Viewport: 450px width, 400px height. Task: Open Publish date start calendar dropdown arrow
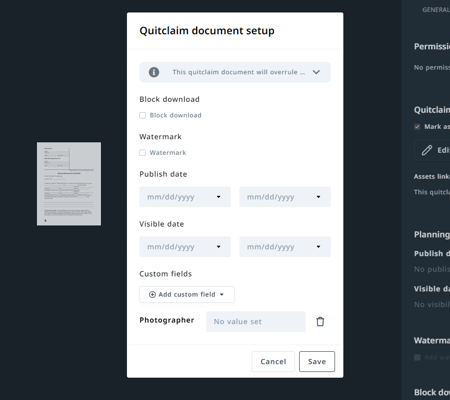219,197
